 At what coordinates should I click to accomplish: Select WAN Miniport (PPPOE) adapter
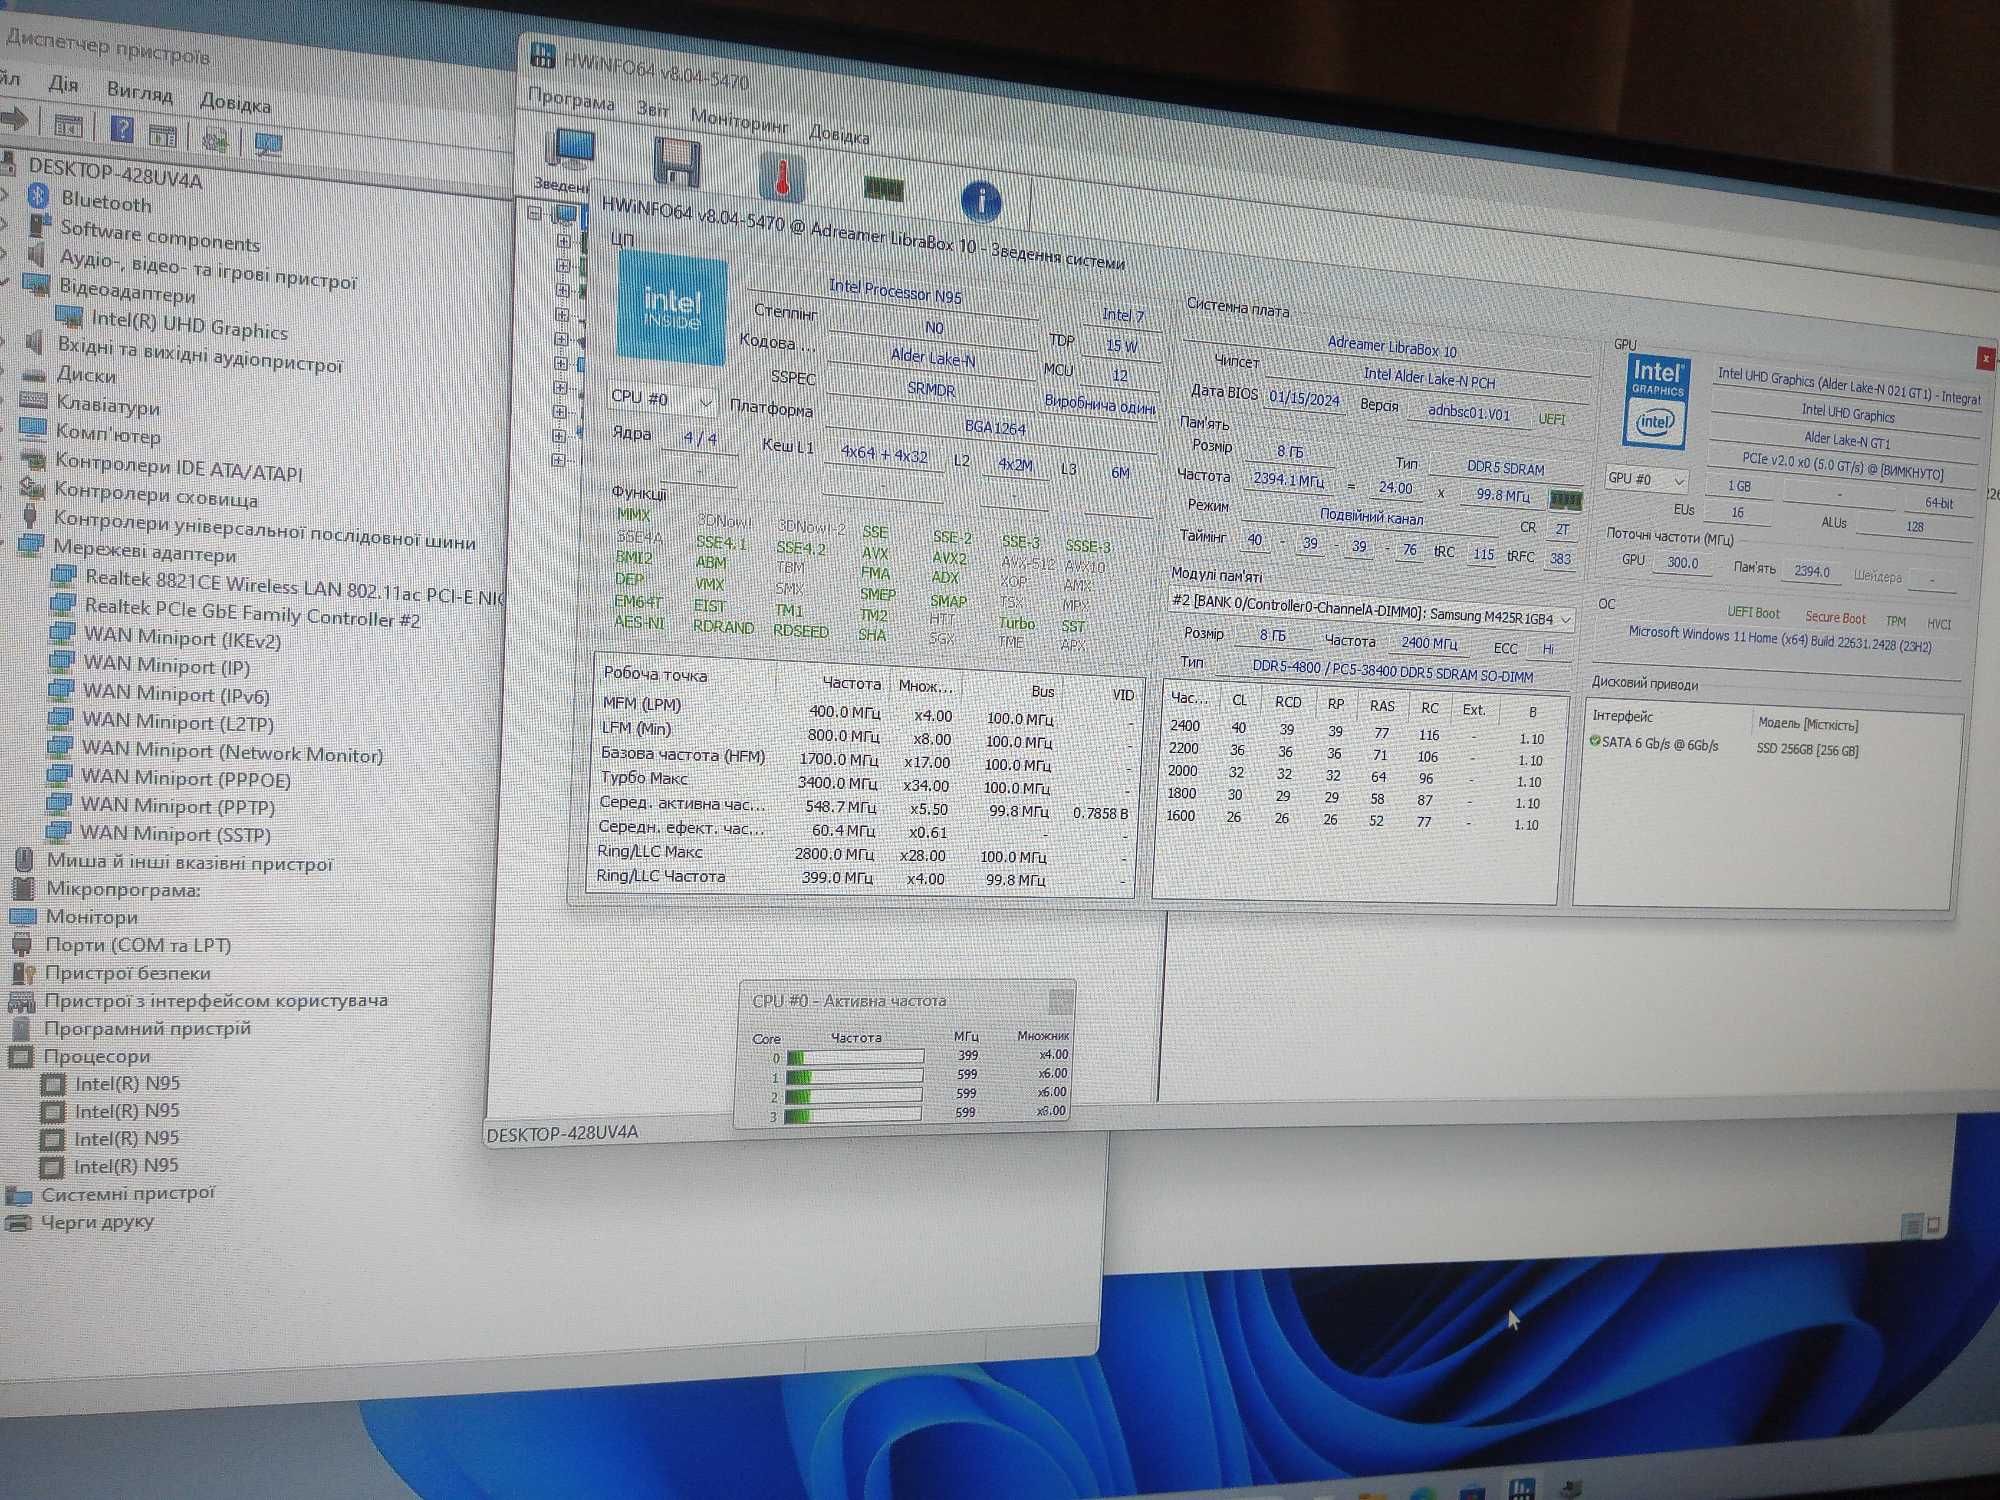(186, 778)
